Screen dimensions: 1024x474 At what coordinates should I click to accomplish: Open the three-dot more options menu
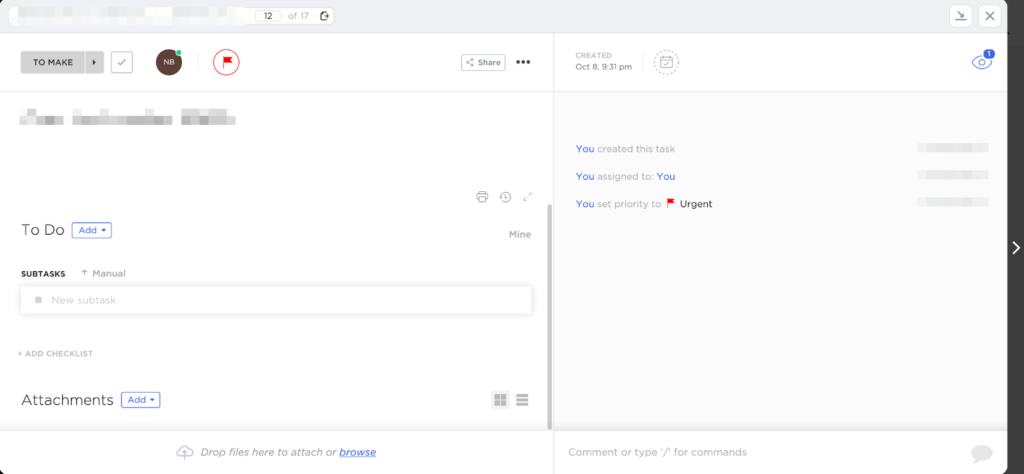[x=523, y=62]
